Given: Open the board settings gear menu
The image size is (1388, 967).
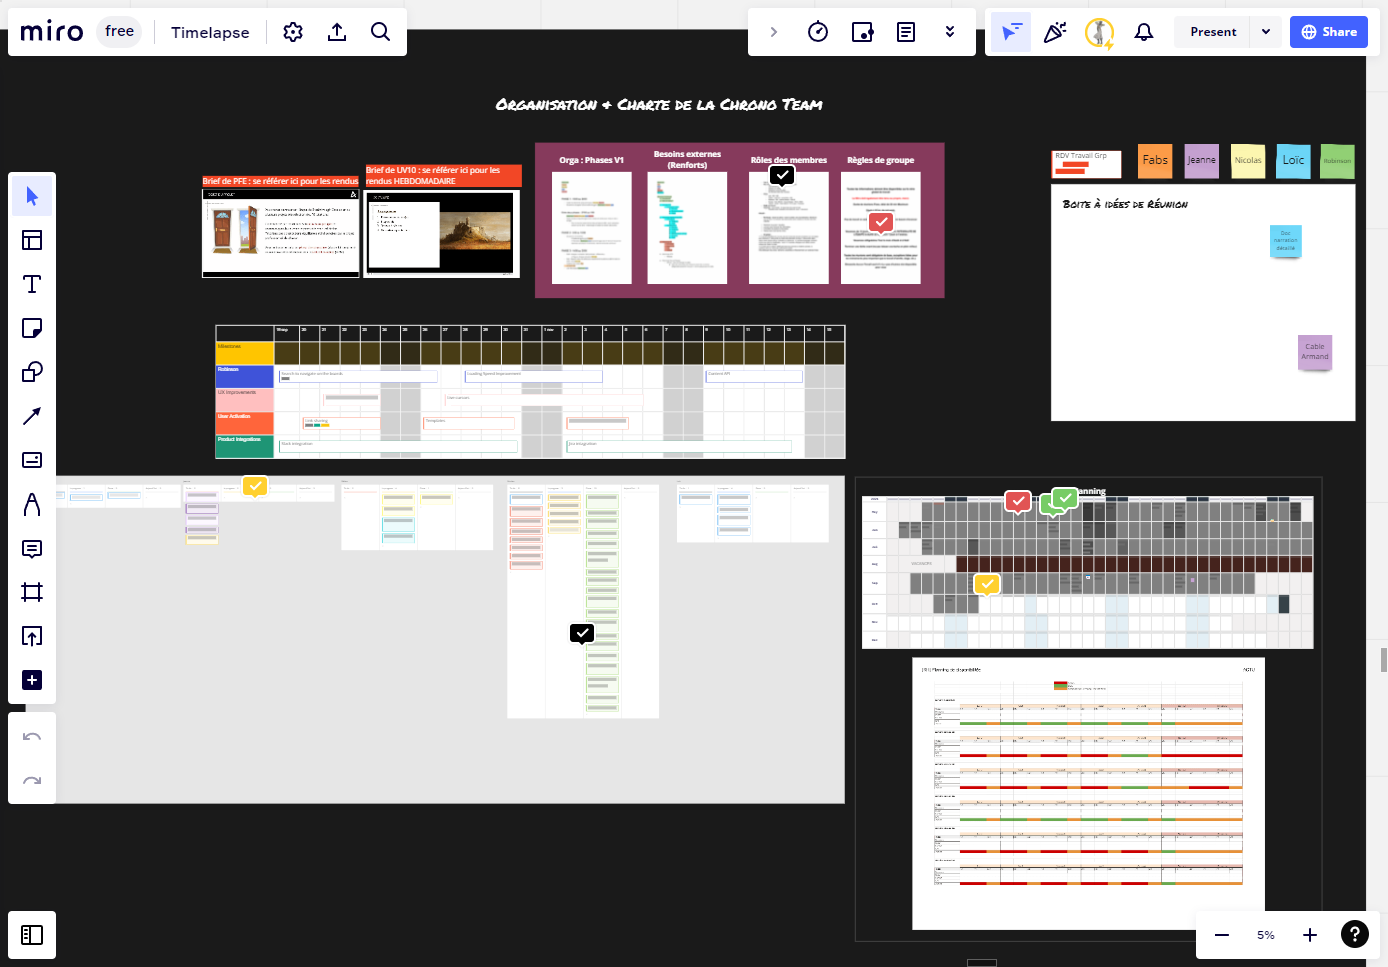Looking at the screenshot, I should pos(293,32).
